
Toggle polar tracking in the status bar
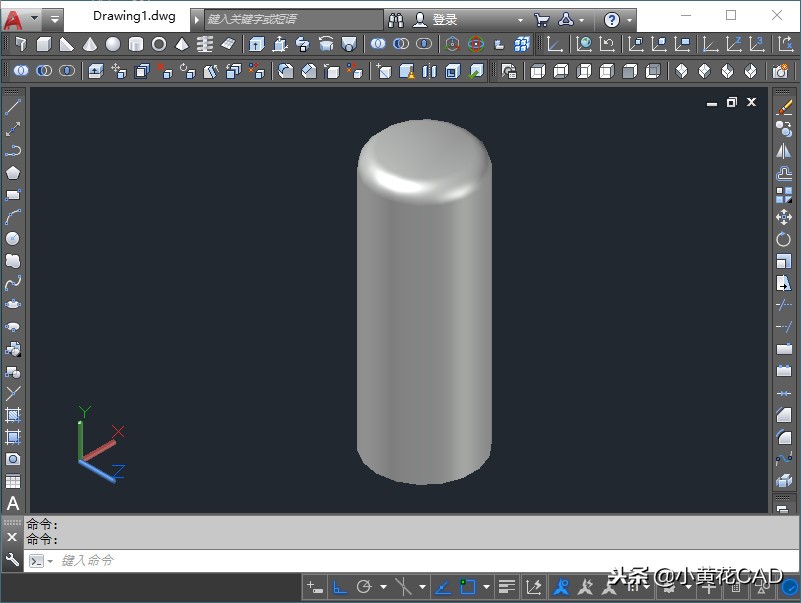(364, 587)
